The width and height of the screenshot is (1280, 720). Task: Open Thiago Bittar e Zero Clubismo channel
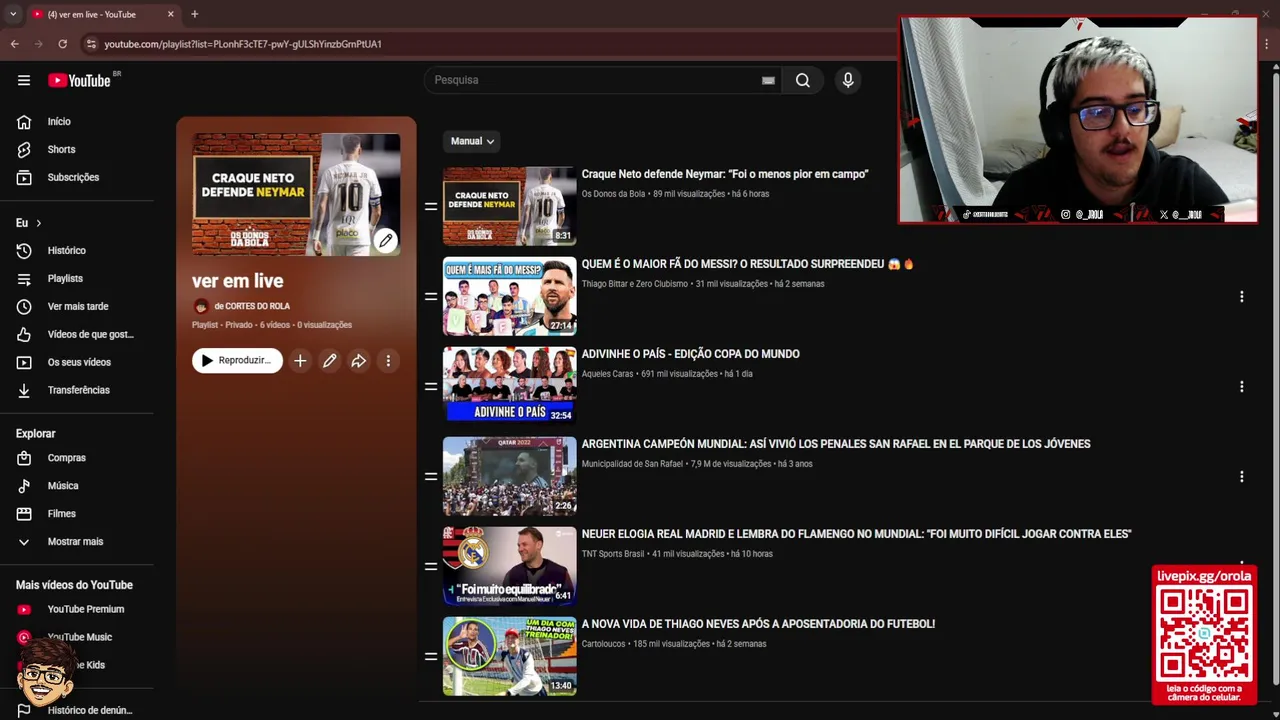635,284
